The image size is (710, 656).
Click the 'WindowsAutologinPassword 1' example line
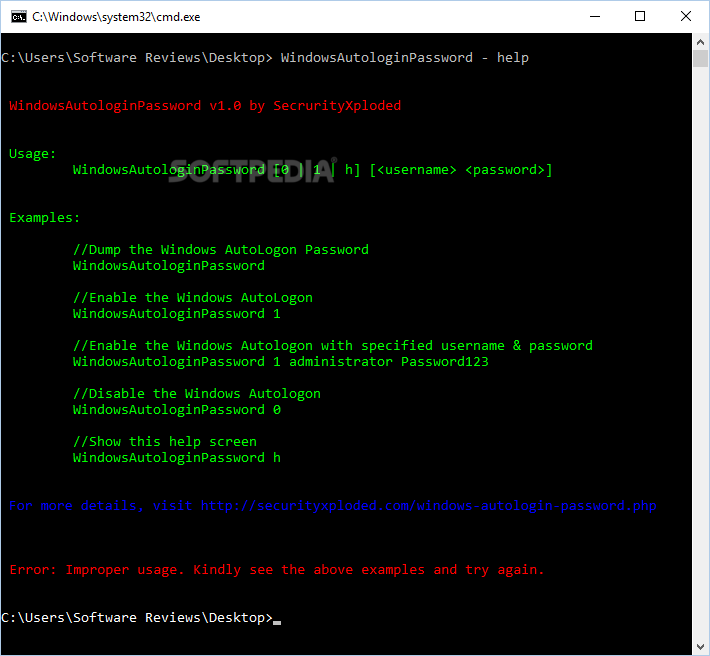[177, 314]
